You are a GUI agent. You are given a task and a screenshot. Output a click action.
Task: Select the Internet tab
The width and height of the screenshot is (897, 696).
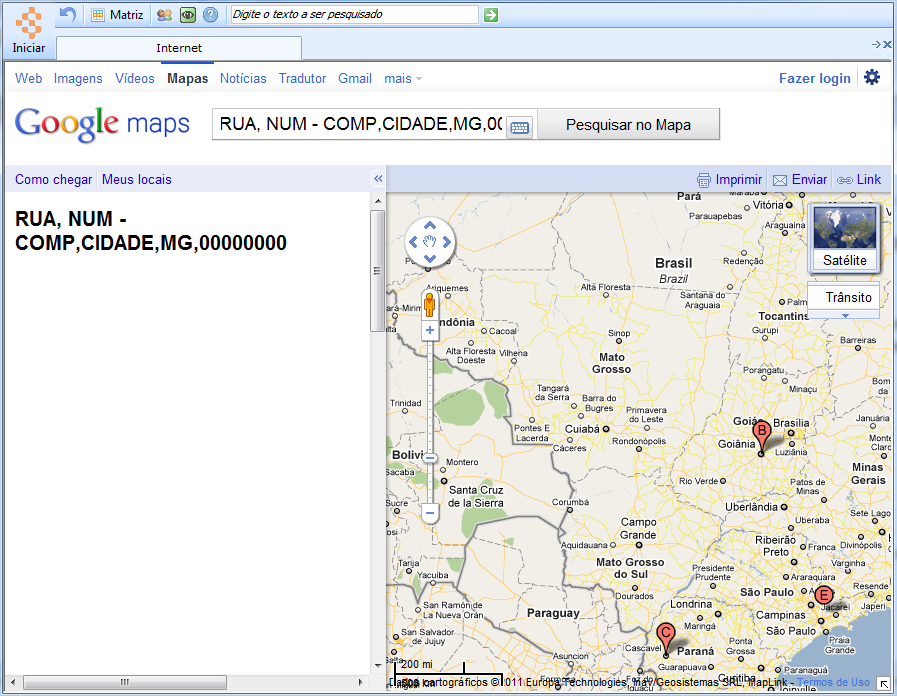click(179, 48)
